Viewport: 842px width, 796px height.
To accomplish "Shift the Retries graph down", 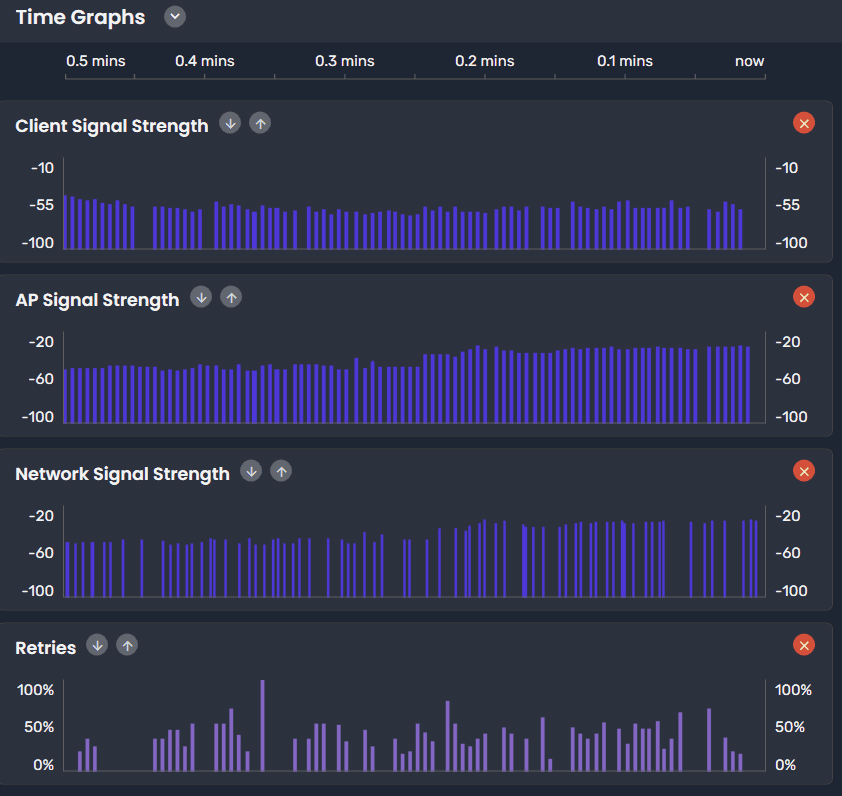I will click(x=97, y=645).
